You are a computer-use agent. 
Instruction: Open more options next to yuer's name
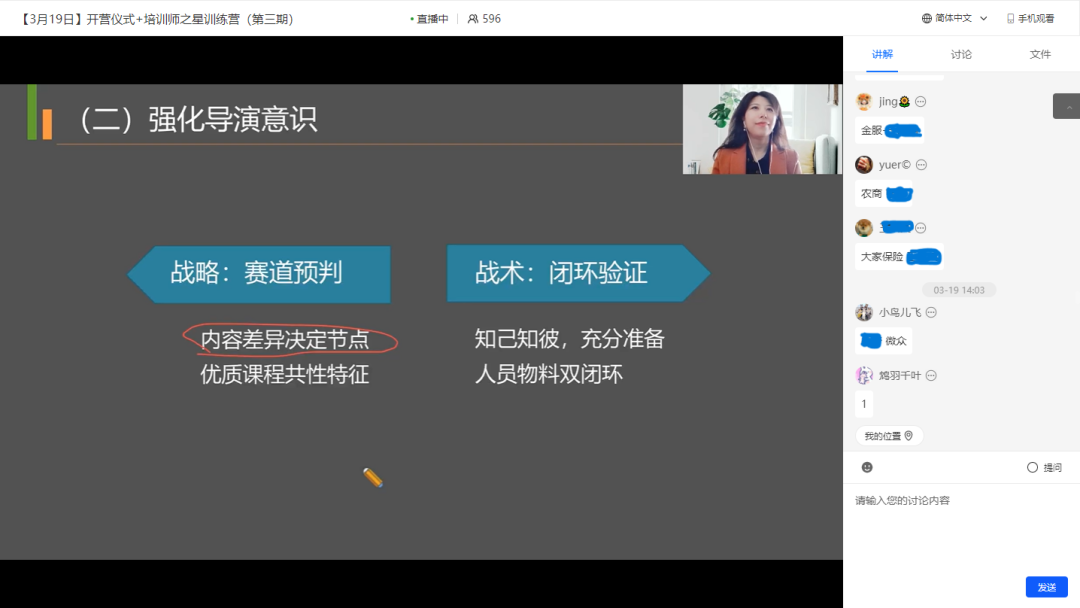click(921, 165)
